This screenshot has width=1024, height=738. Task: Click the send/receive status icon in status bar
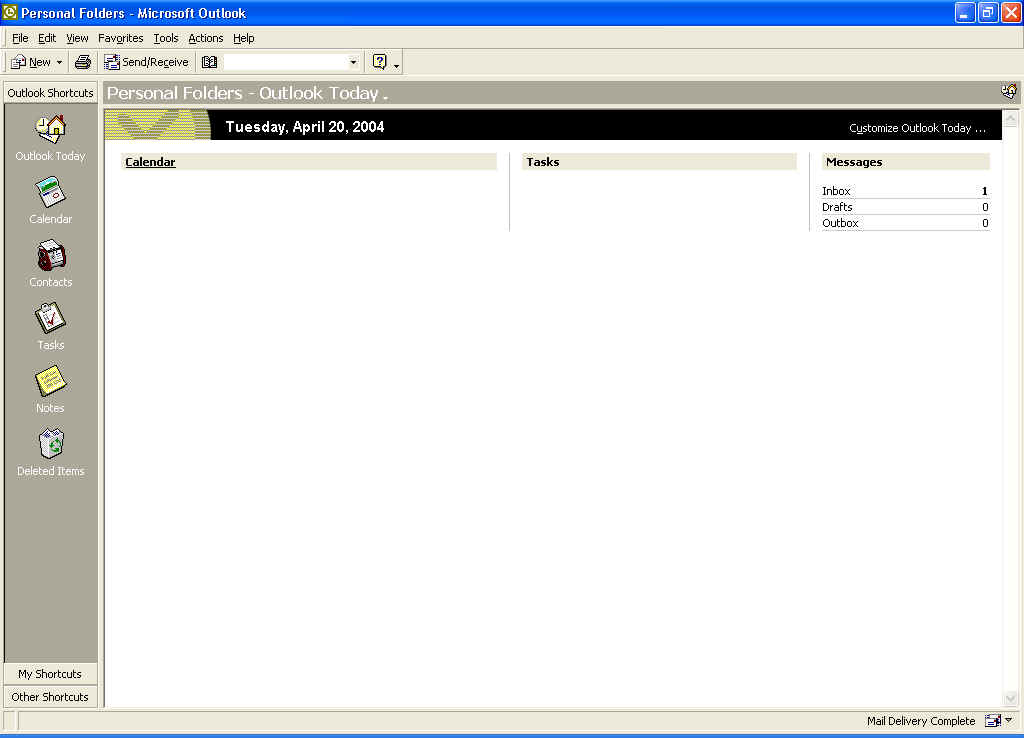993,720
